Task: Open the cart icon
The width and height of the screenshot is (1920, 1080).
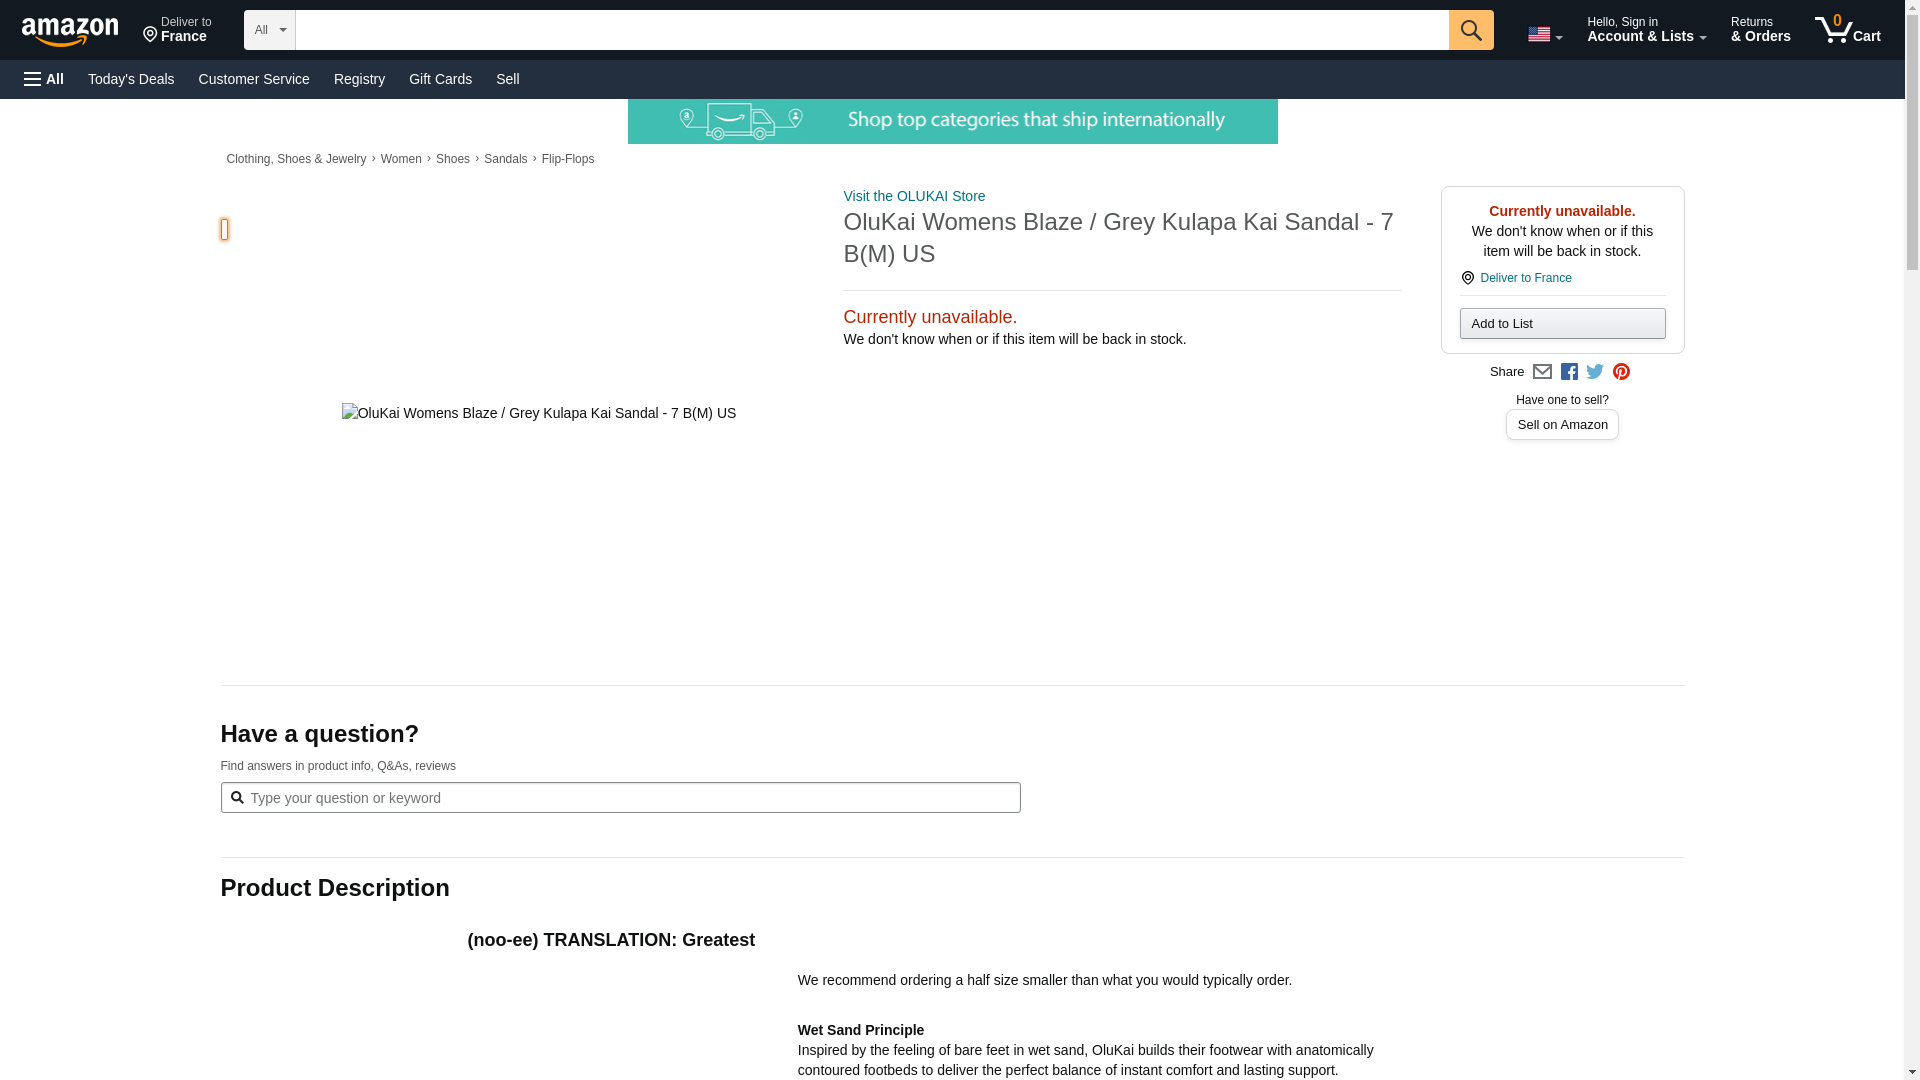Action: tap(1847, 30)
